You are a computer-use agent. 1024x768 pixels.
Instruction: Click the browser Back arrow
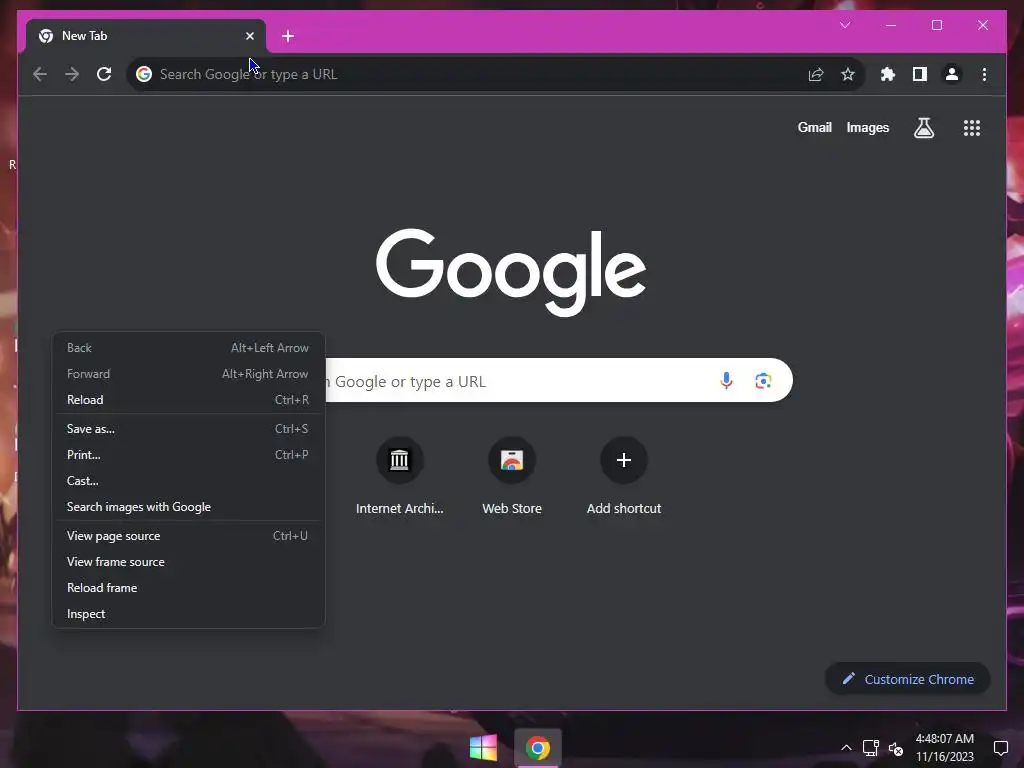[x=40, y=74]
